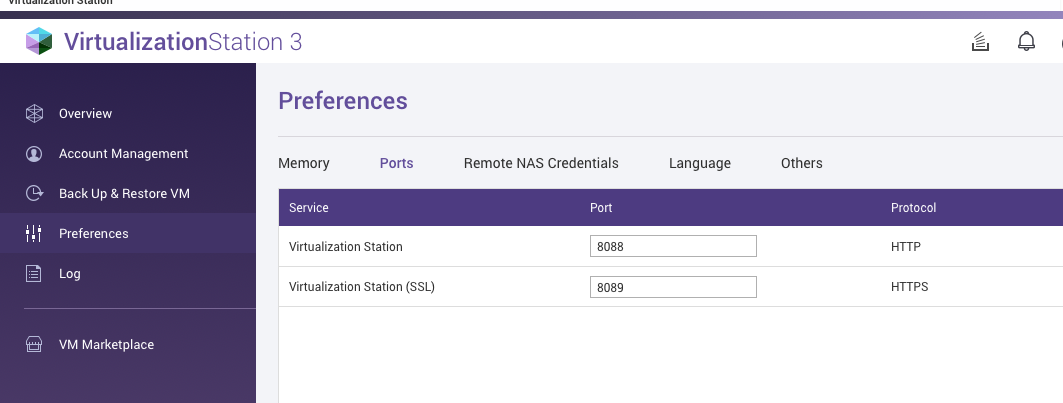Select the Ports tab
The width and height of the screenshot is (1063, 403).
[396, 163]
